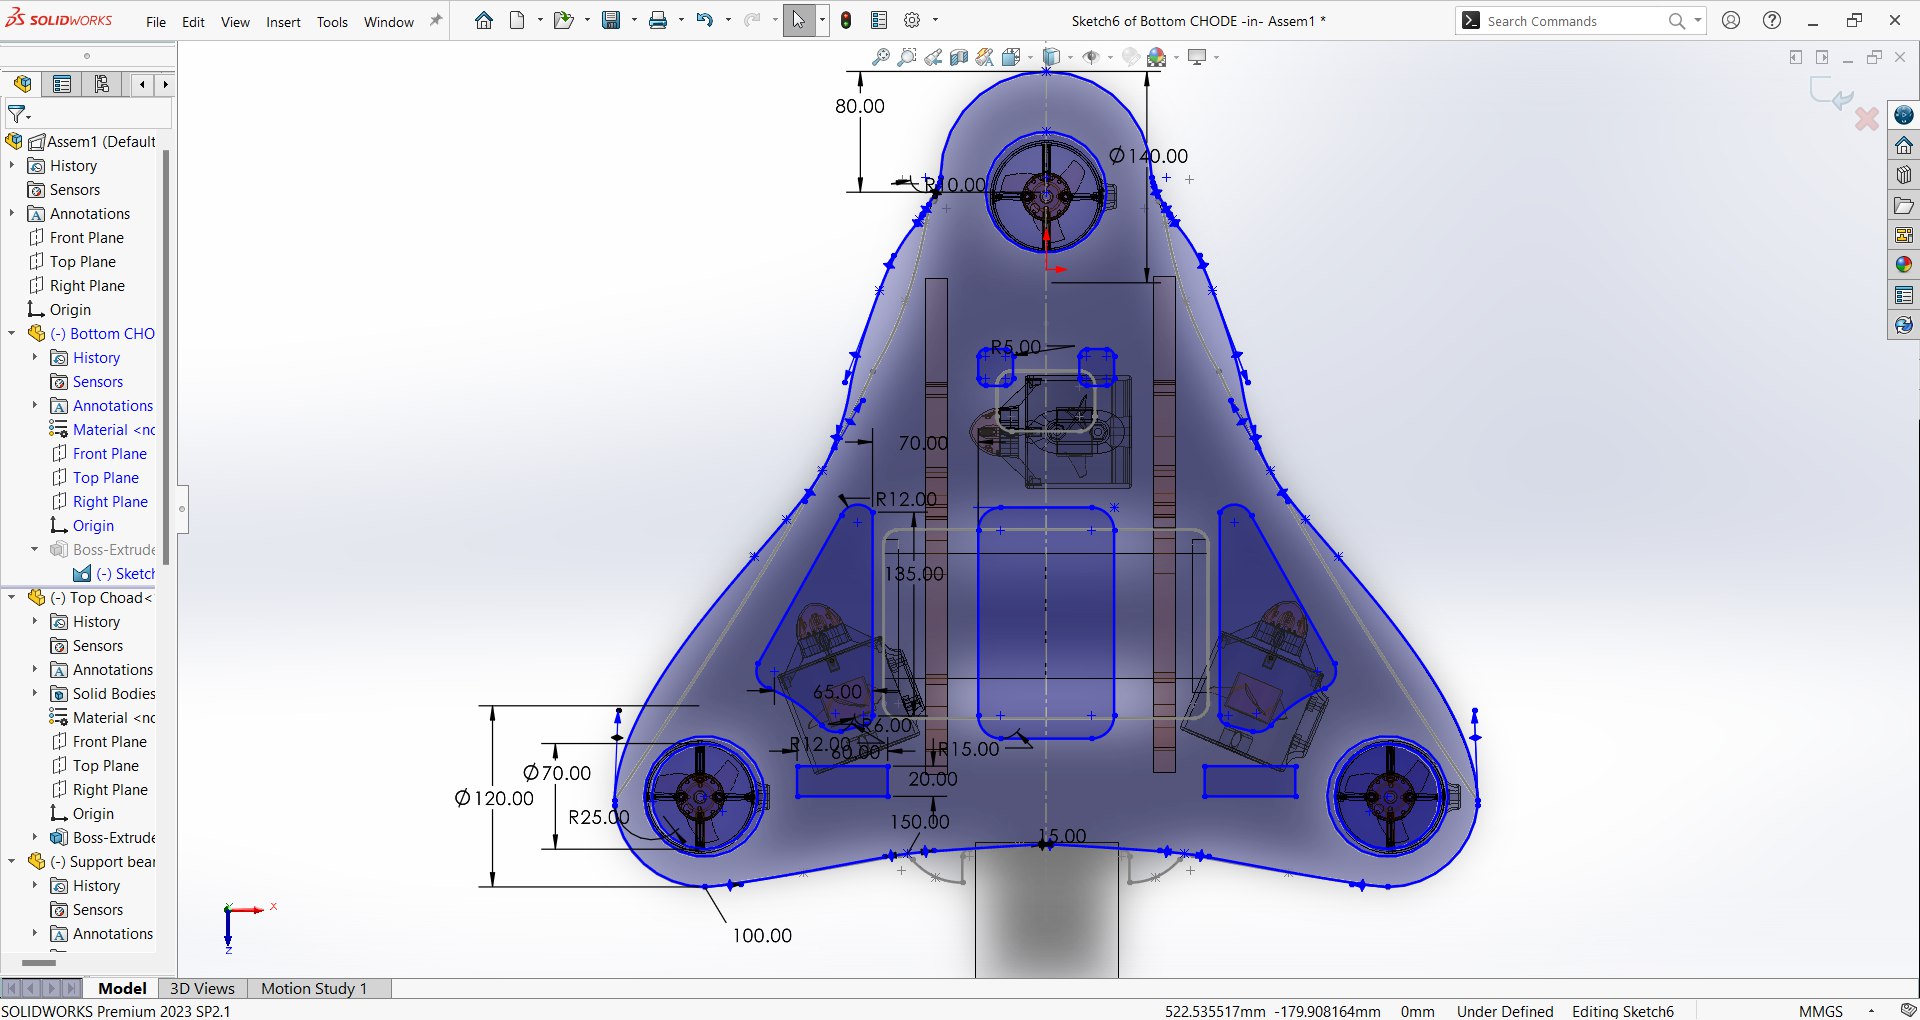Switch to the Motion Study 1 tab

tap(314, 988)
